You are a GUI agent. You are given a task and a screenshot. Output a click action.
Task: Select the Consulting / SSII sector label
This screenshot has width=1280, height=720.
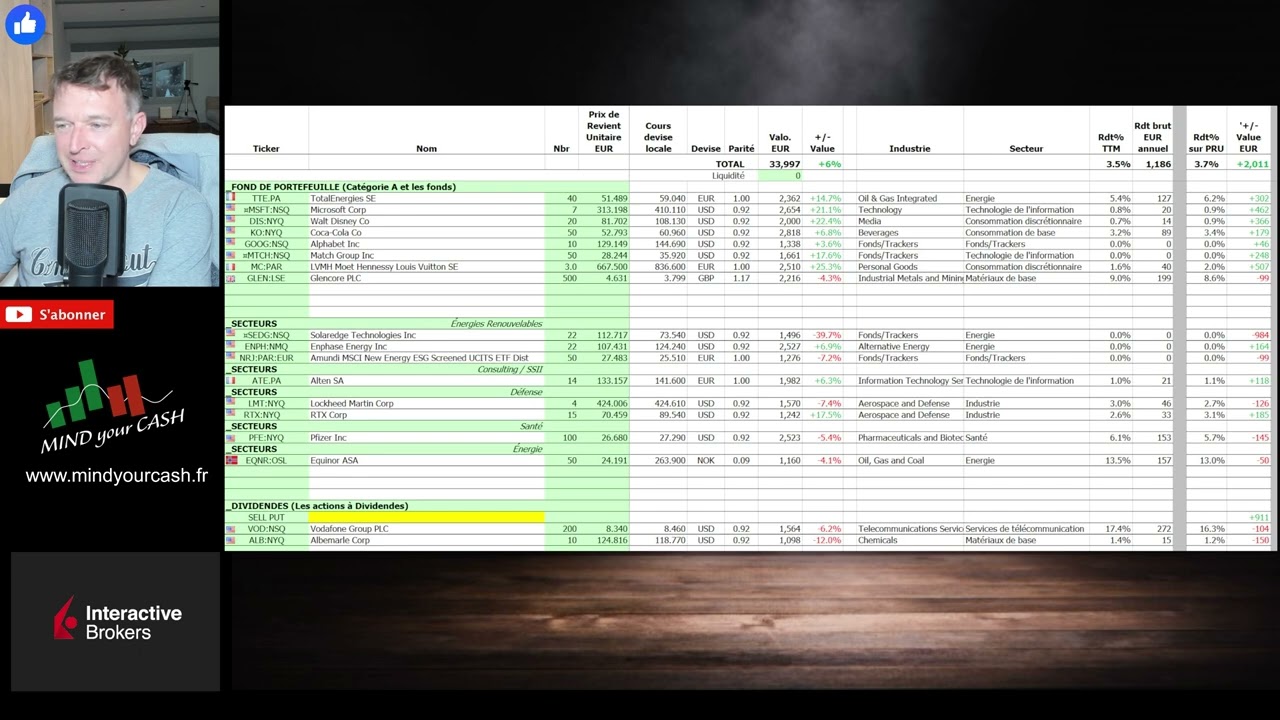(x=510, y=369)
